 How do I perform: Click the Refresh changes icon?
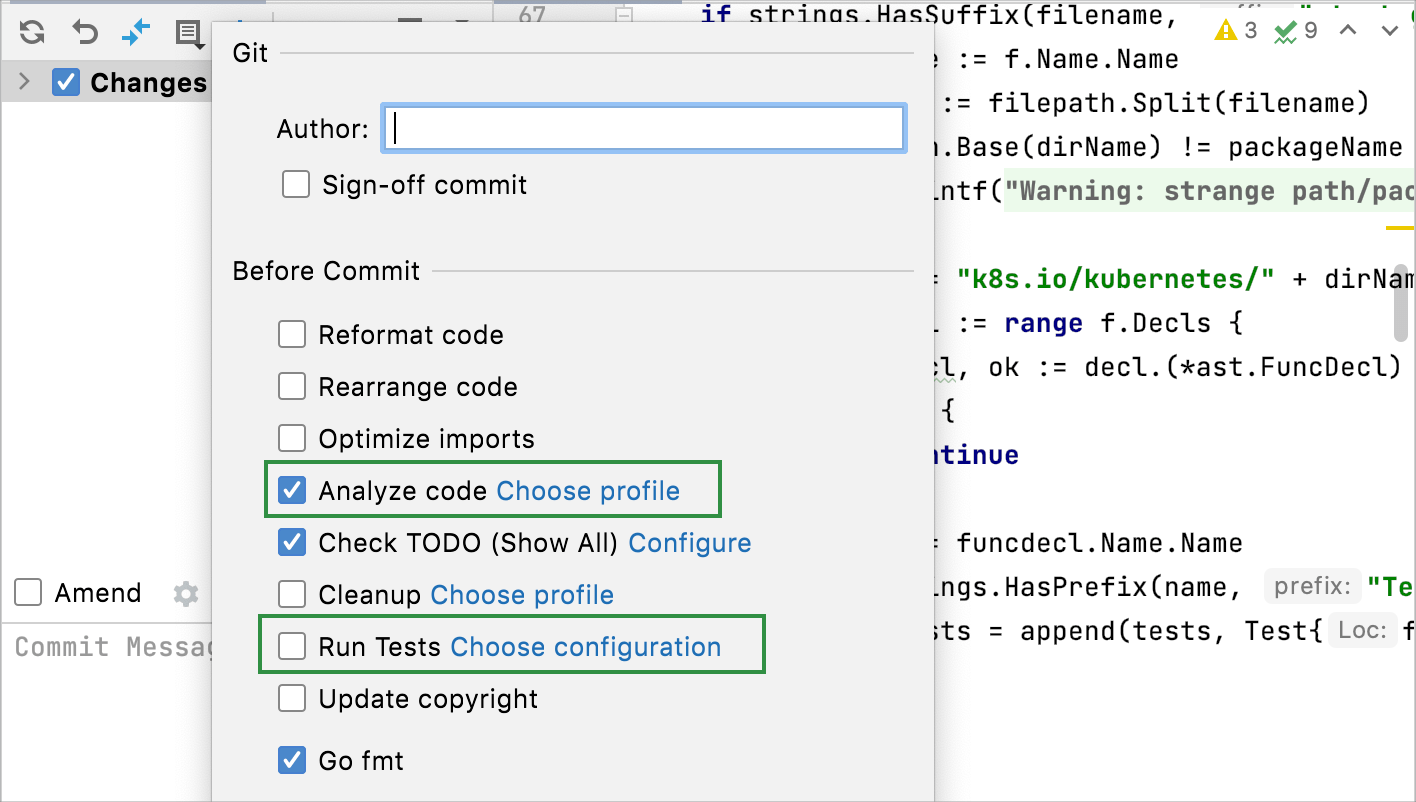(32, 32)
